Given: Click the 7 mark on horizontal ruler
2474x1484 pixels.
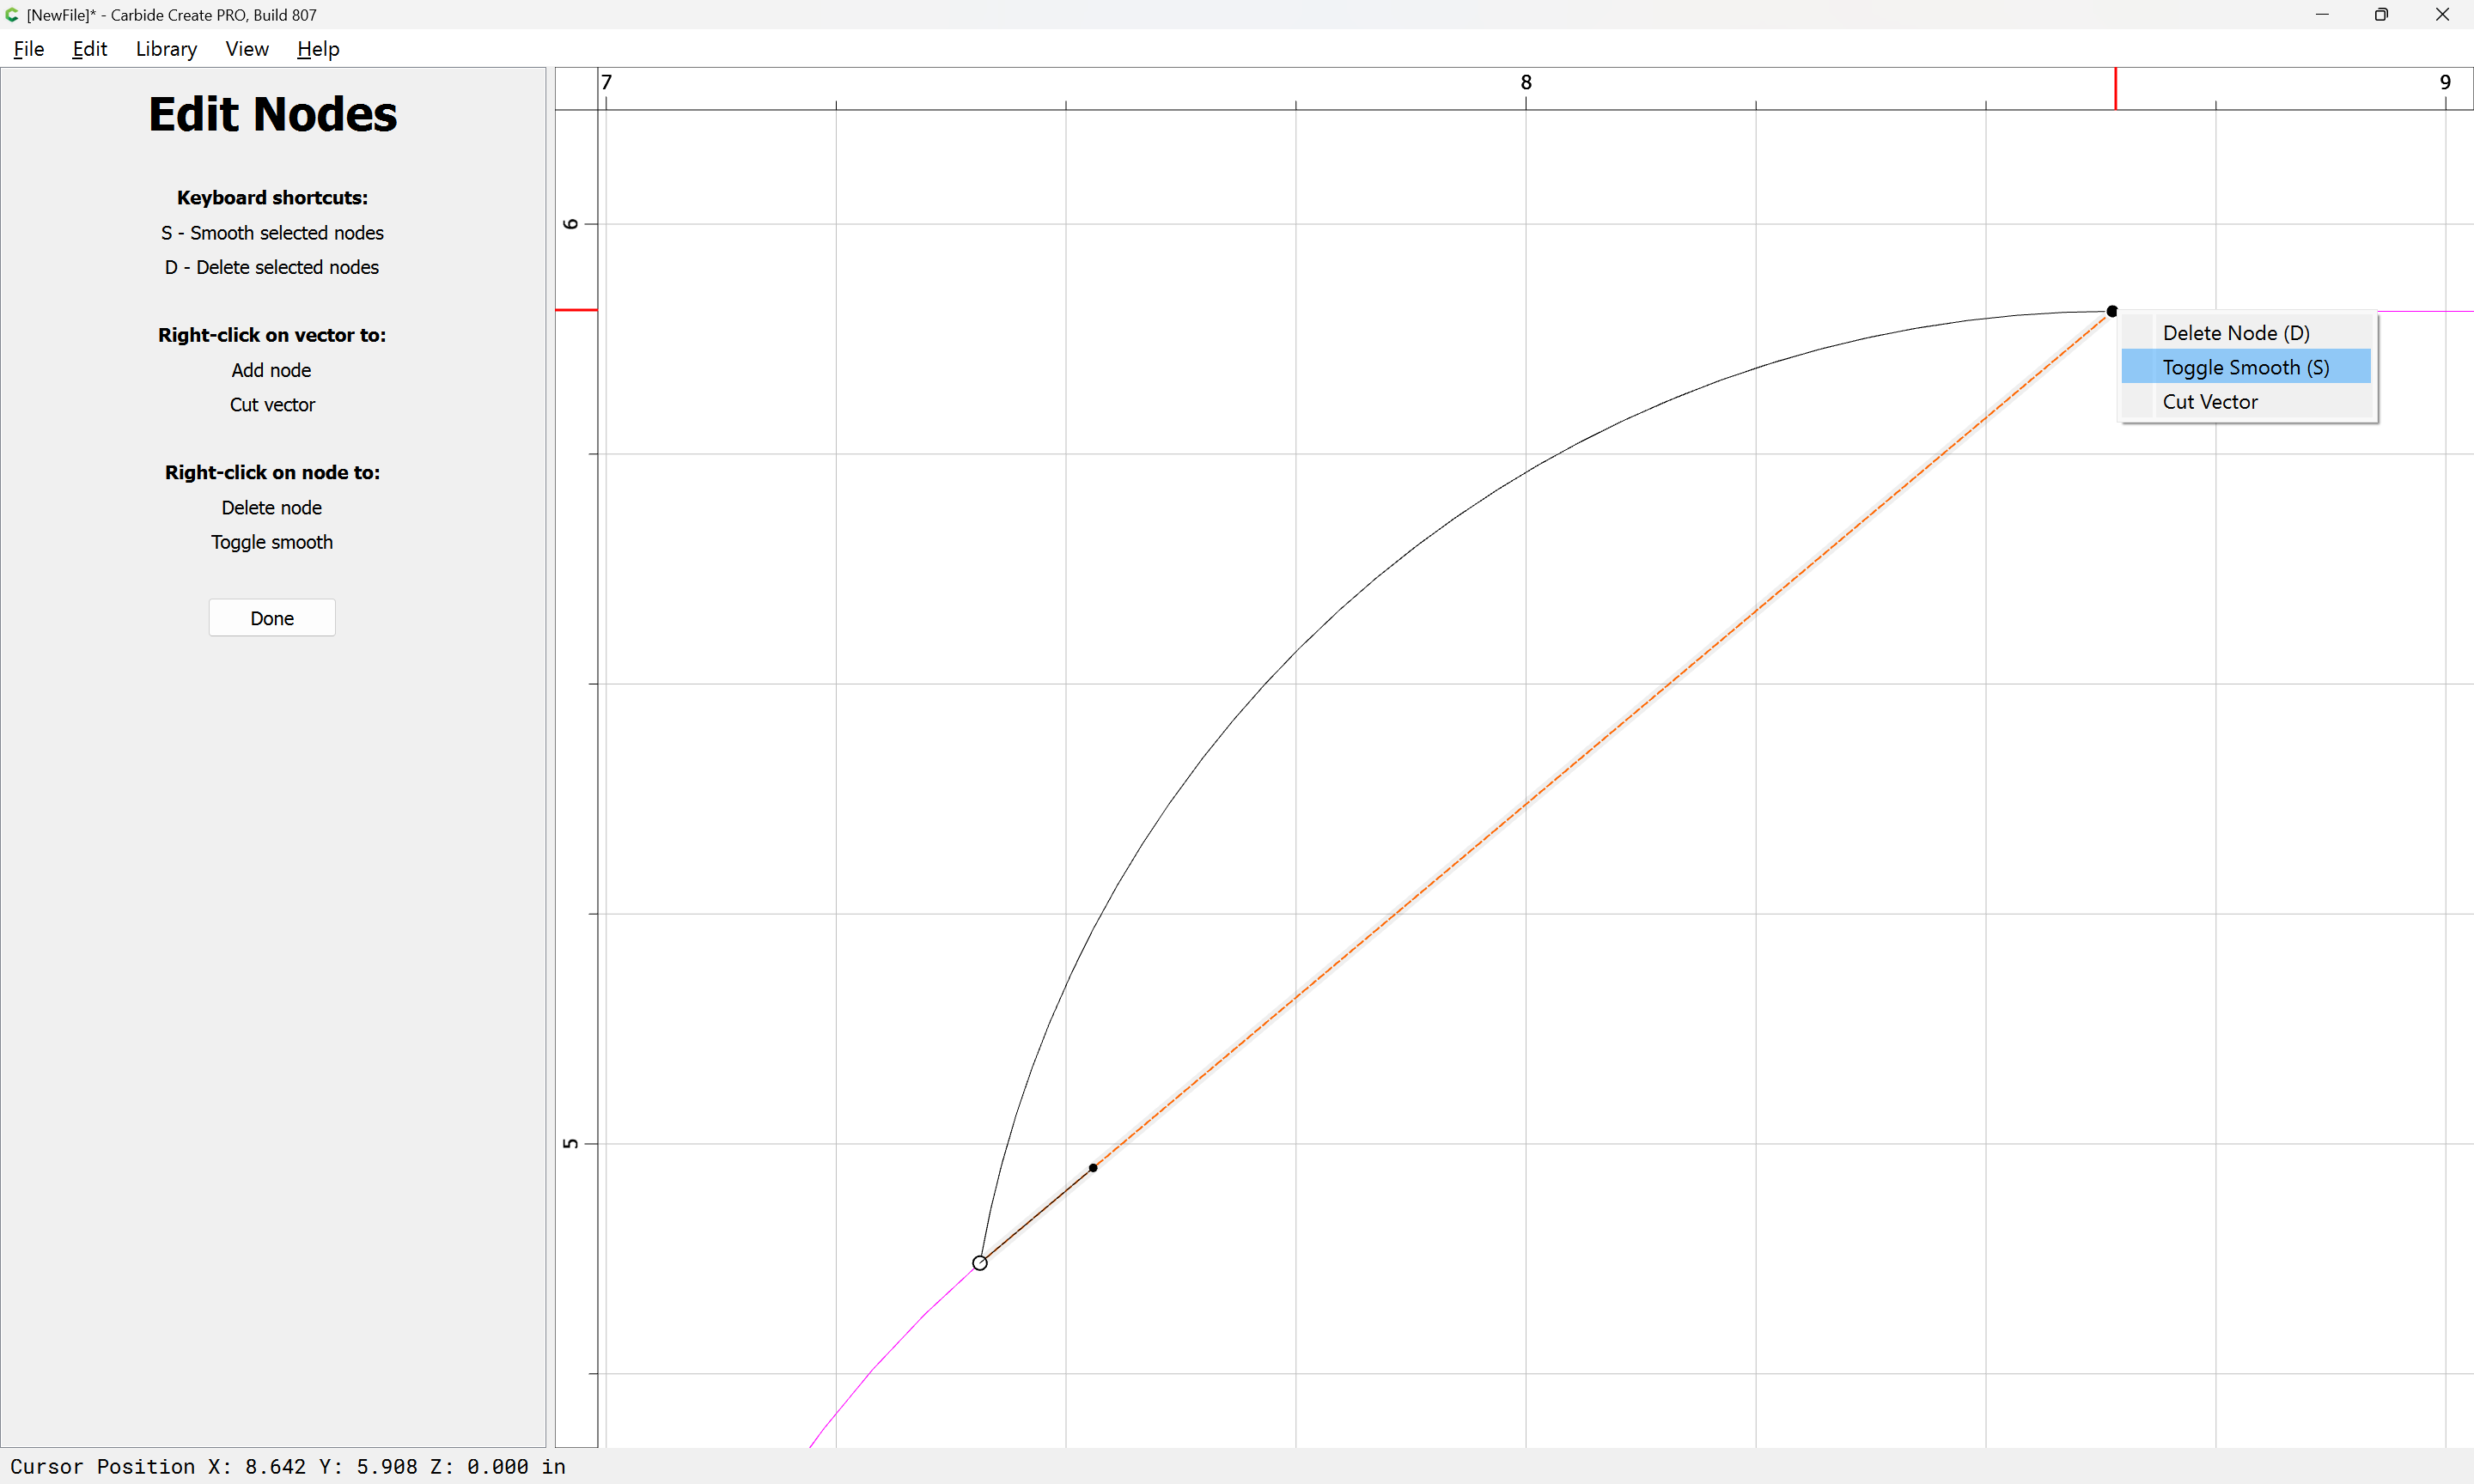Looking at the screenshot, I should tap(606, 83).
